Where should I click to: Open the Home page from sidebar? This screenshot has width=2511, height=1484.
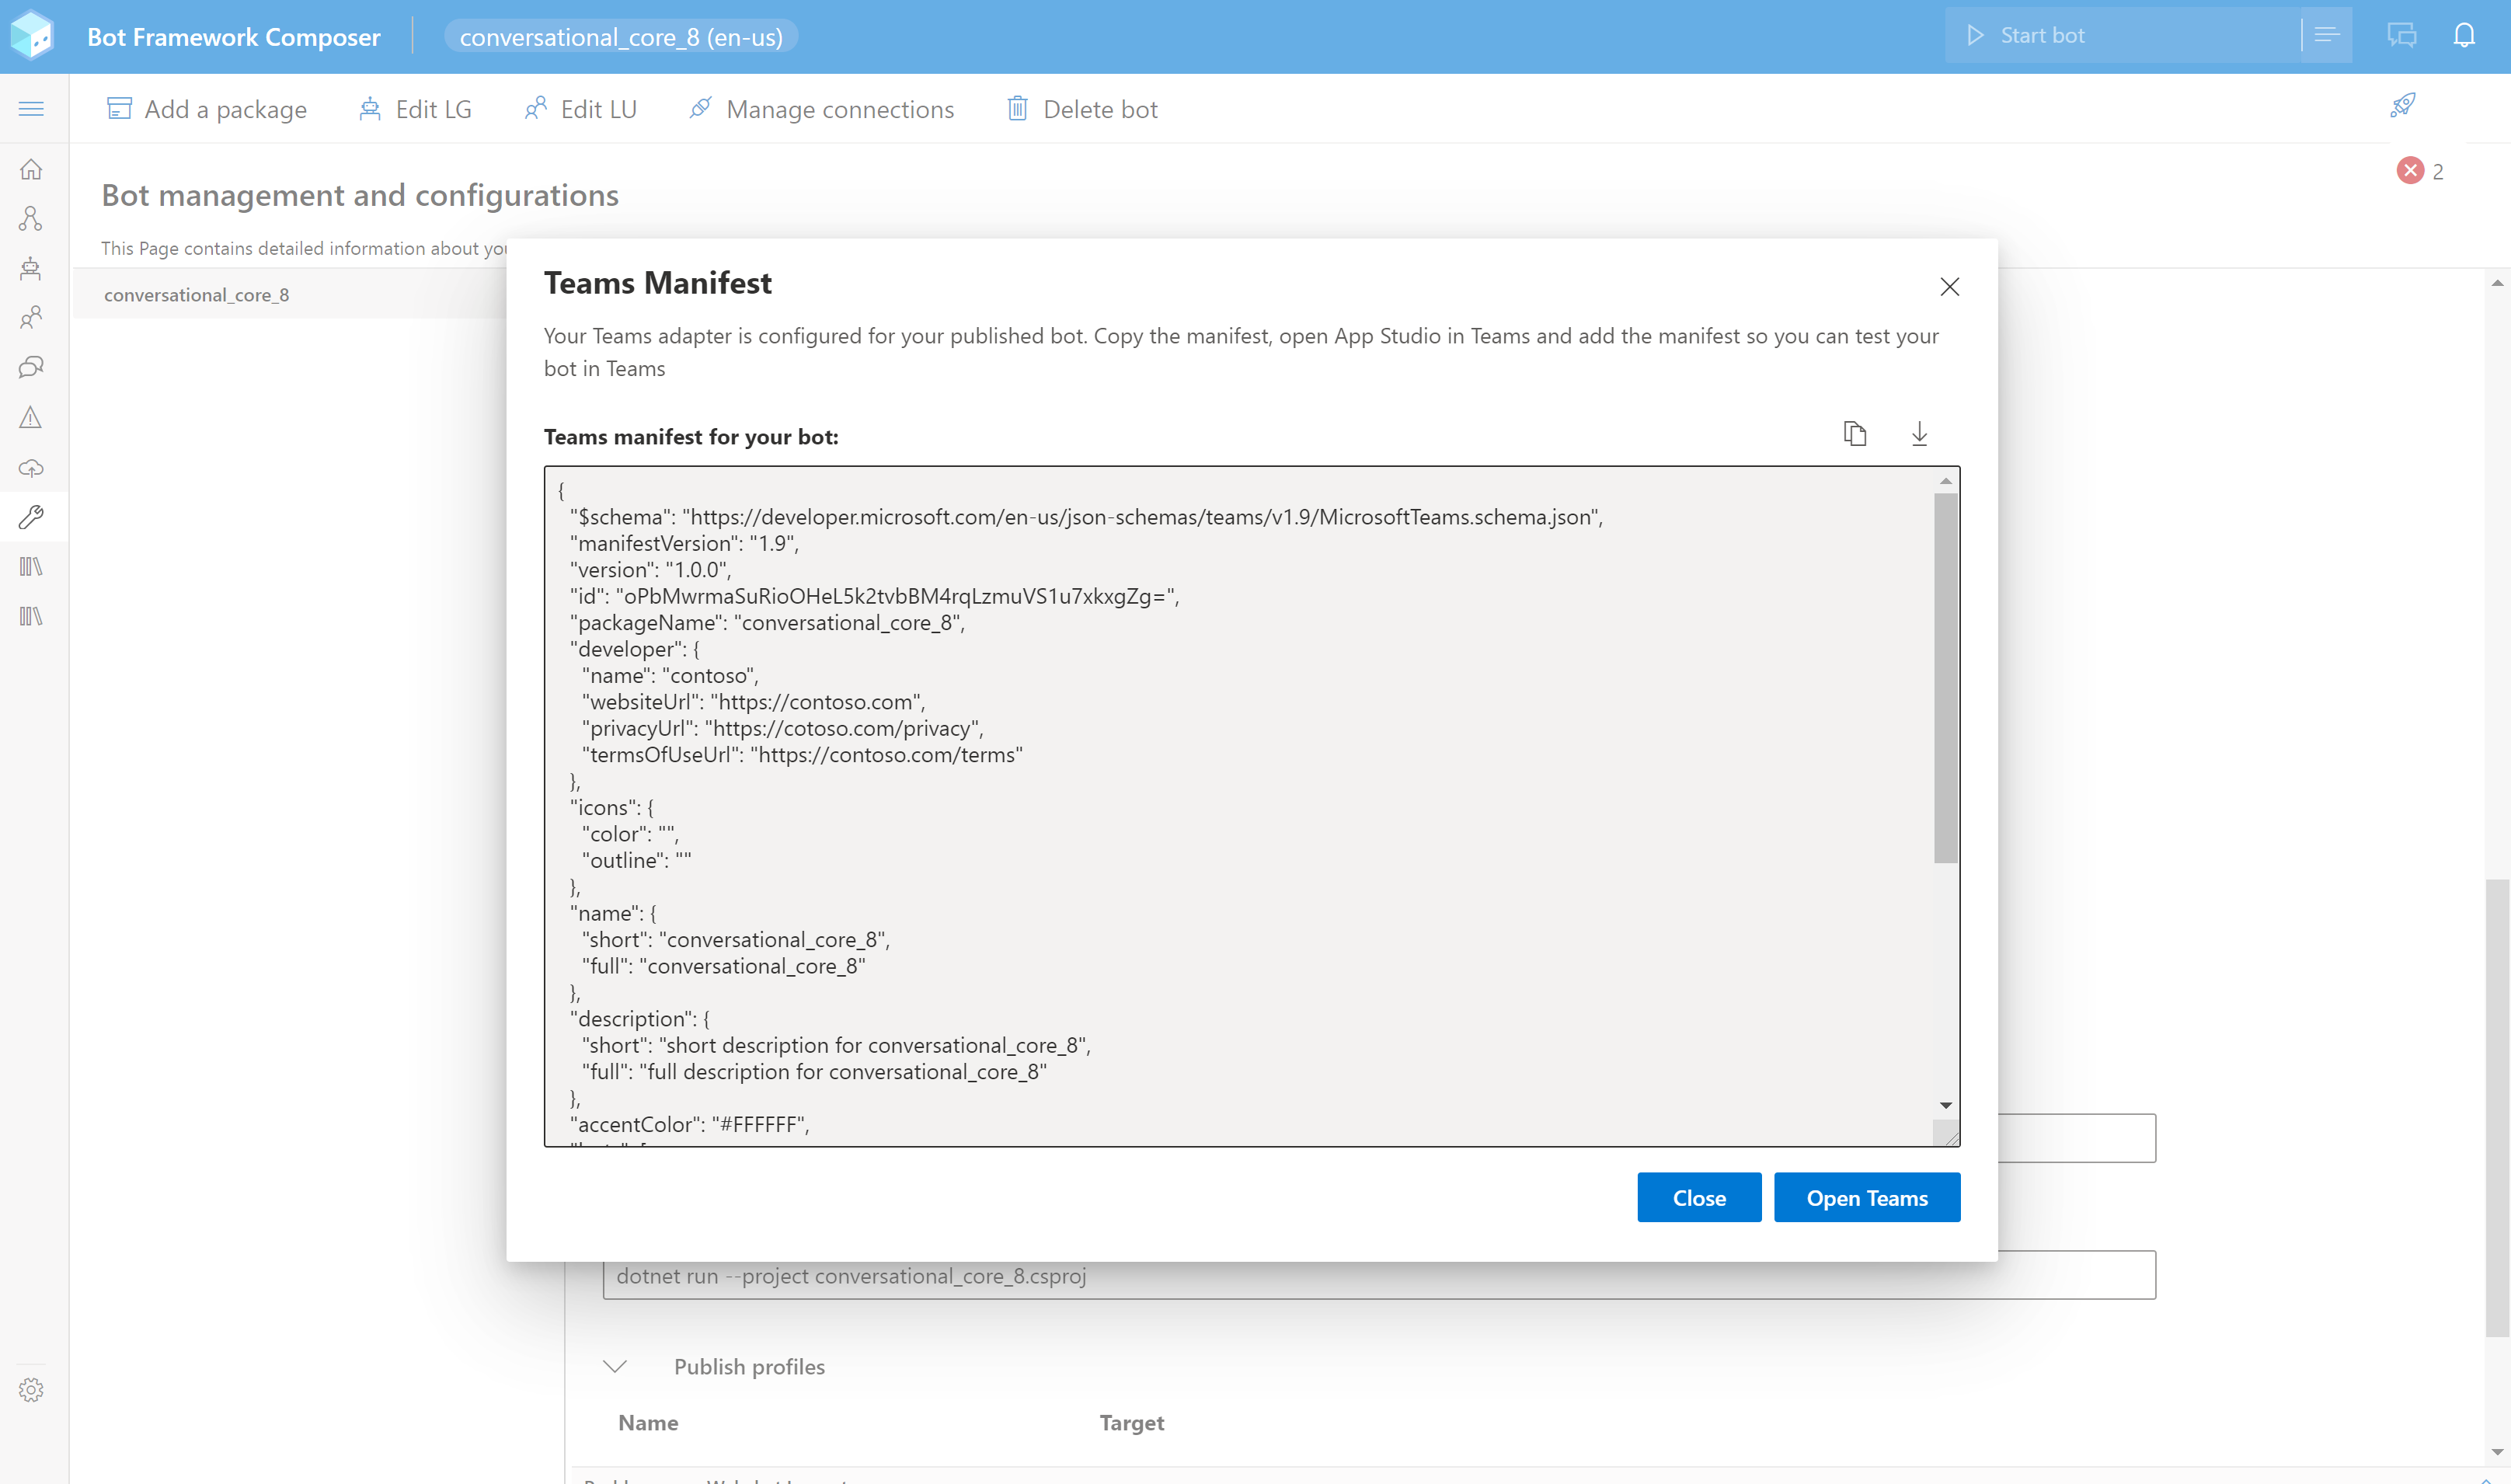(31, 169)
